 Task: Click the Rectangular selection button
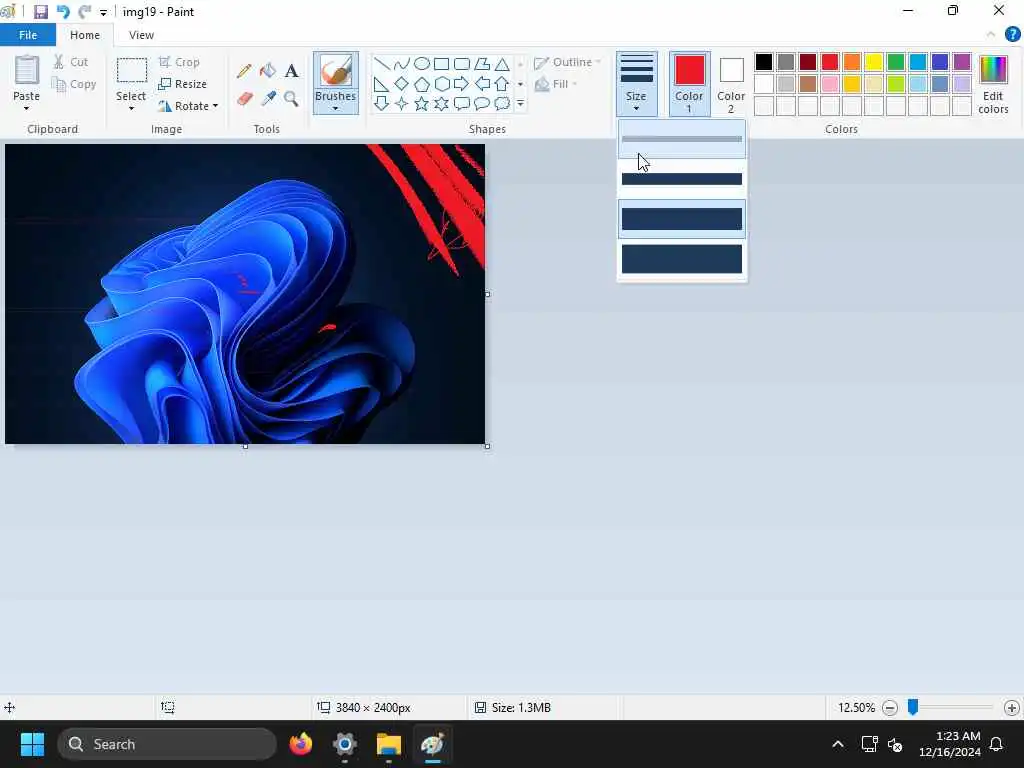[131, 71]
